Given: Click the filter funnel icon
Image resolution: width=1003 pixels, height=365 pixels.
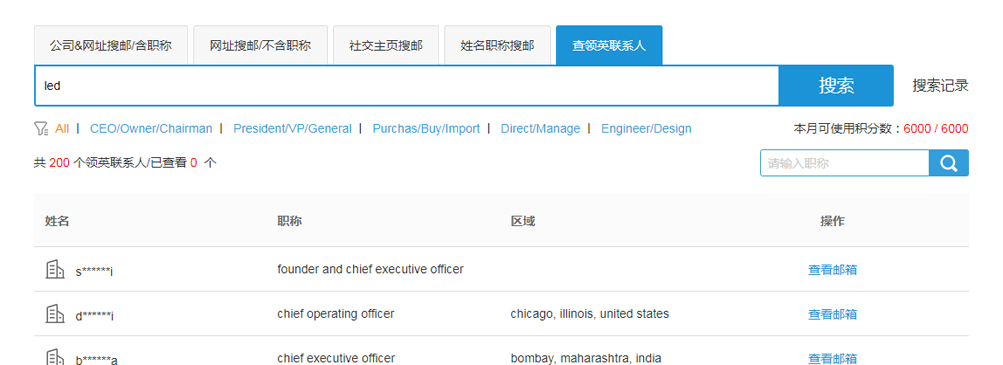Looking at the screenshot, I should [x=41, y=129].
